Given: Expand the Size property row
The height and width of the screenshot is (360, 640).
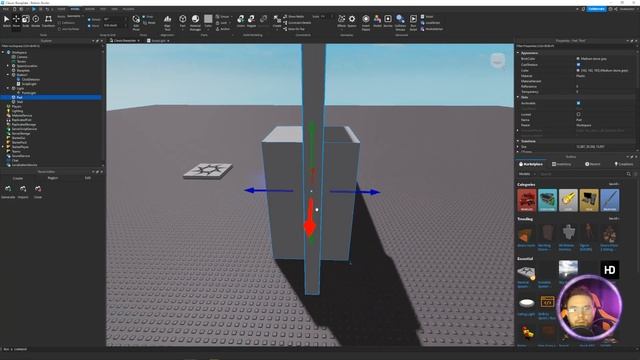Looking at the screenshot, I should pyautogui.click(x=518, y=147).
